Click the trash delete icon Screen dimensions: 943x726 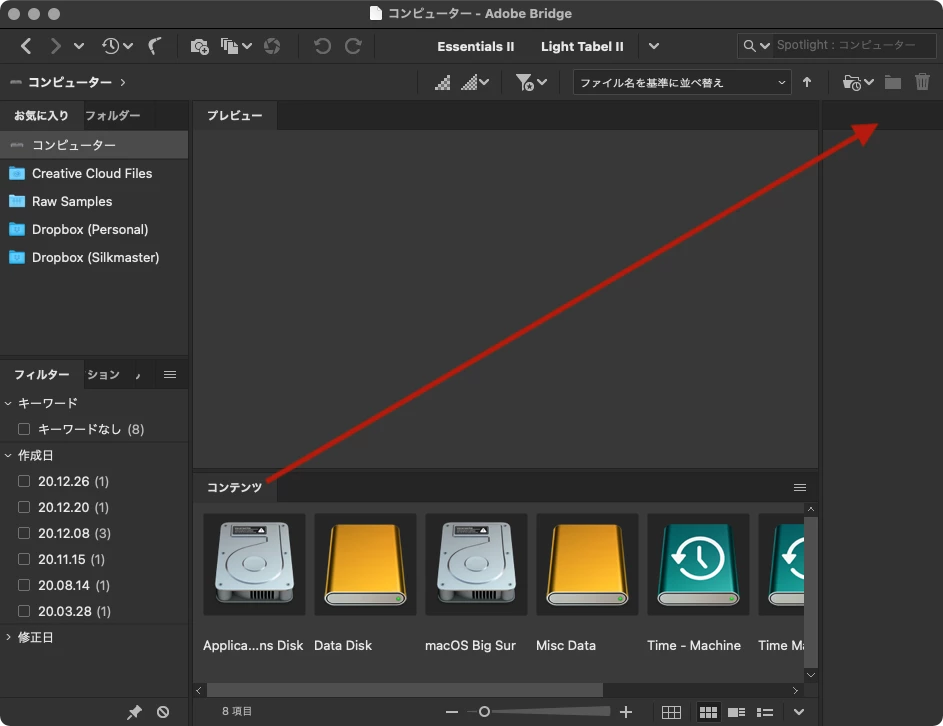[922, 82]
